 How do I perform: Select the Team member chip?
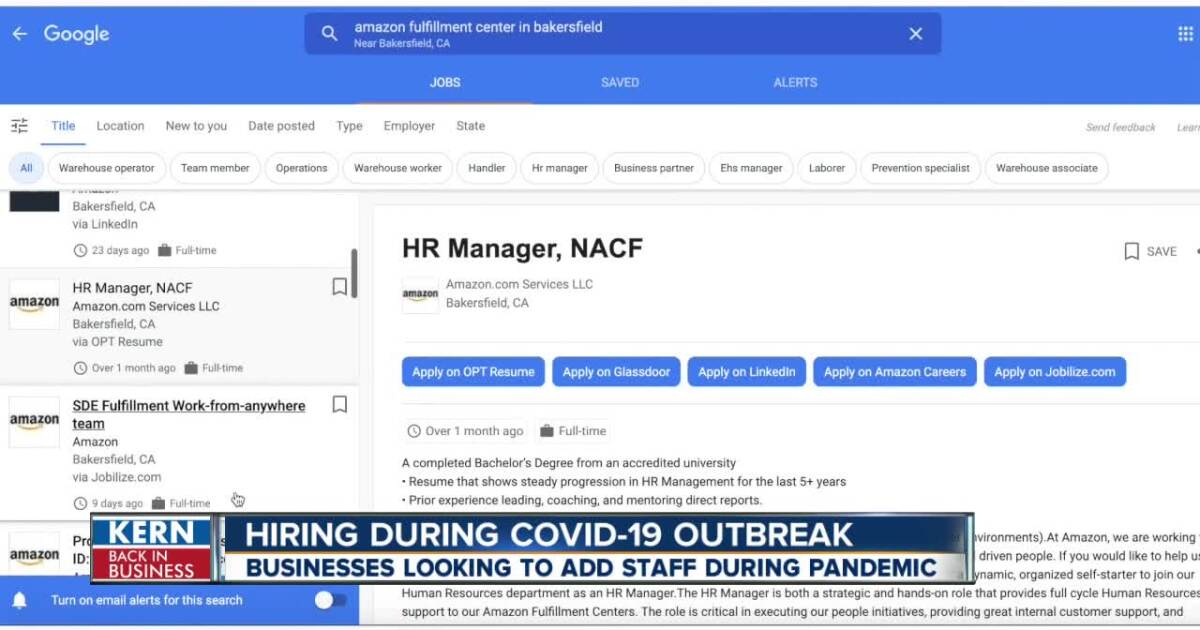point(215,168)
